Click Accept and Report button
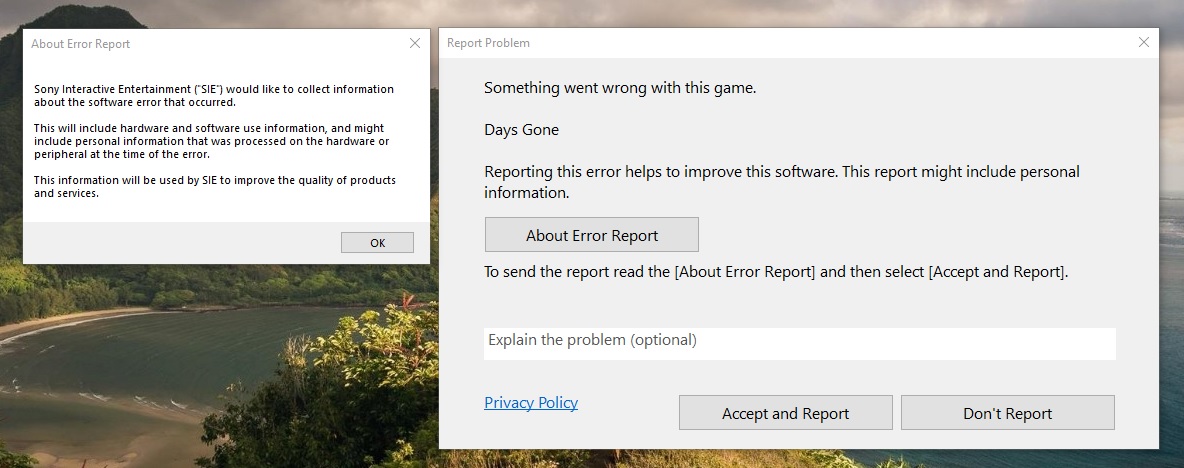 [x=785, y=413]
